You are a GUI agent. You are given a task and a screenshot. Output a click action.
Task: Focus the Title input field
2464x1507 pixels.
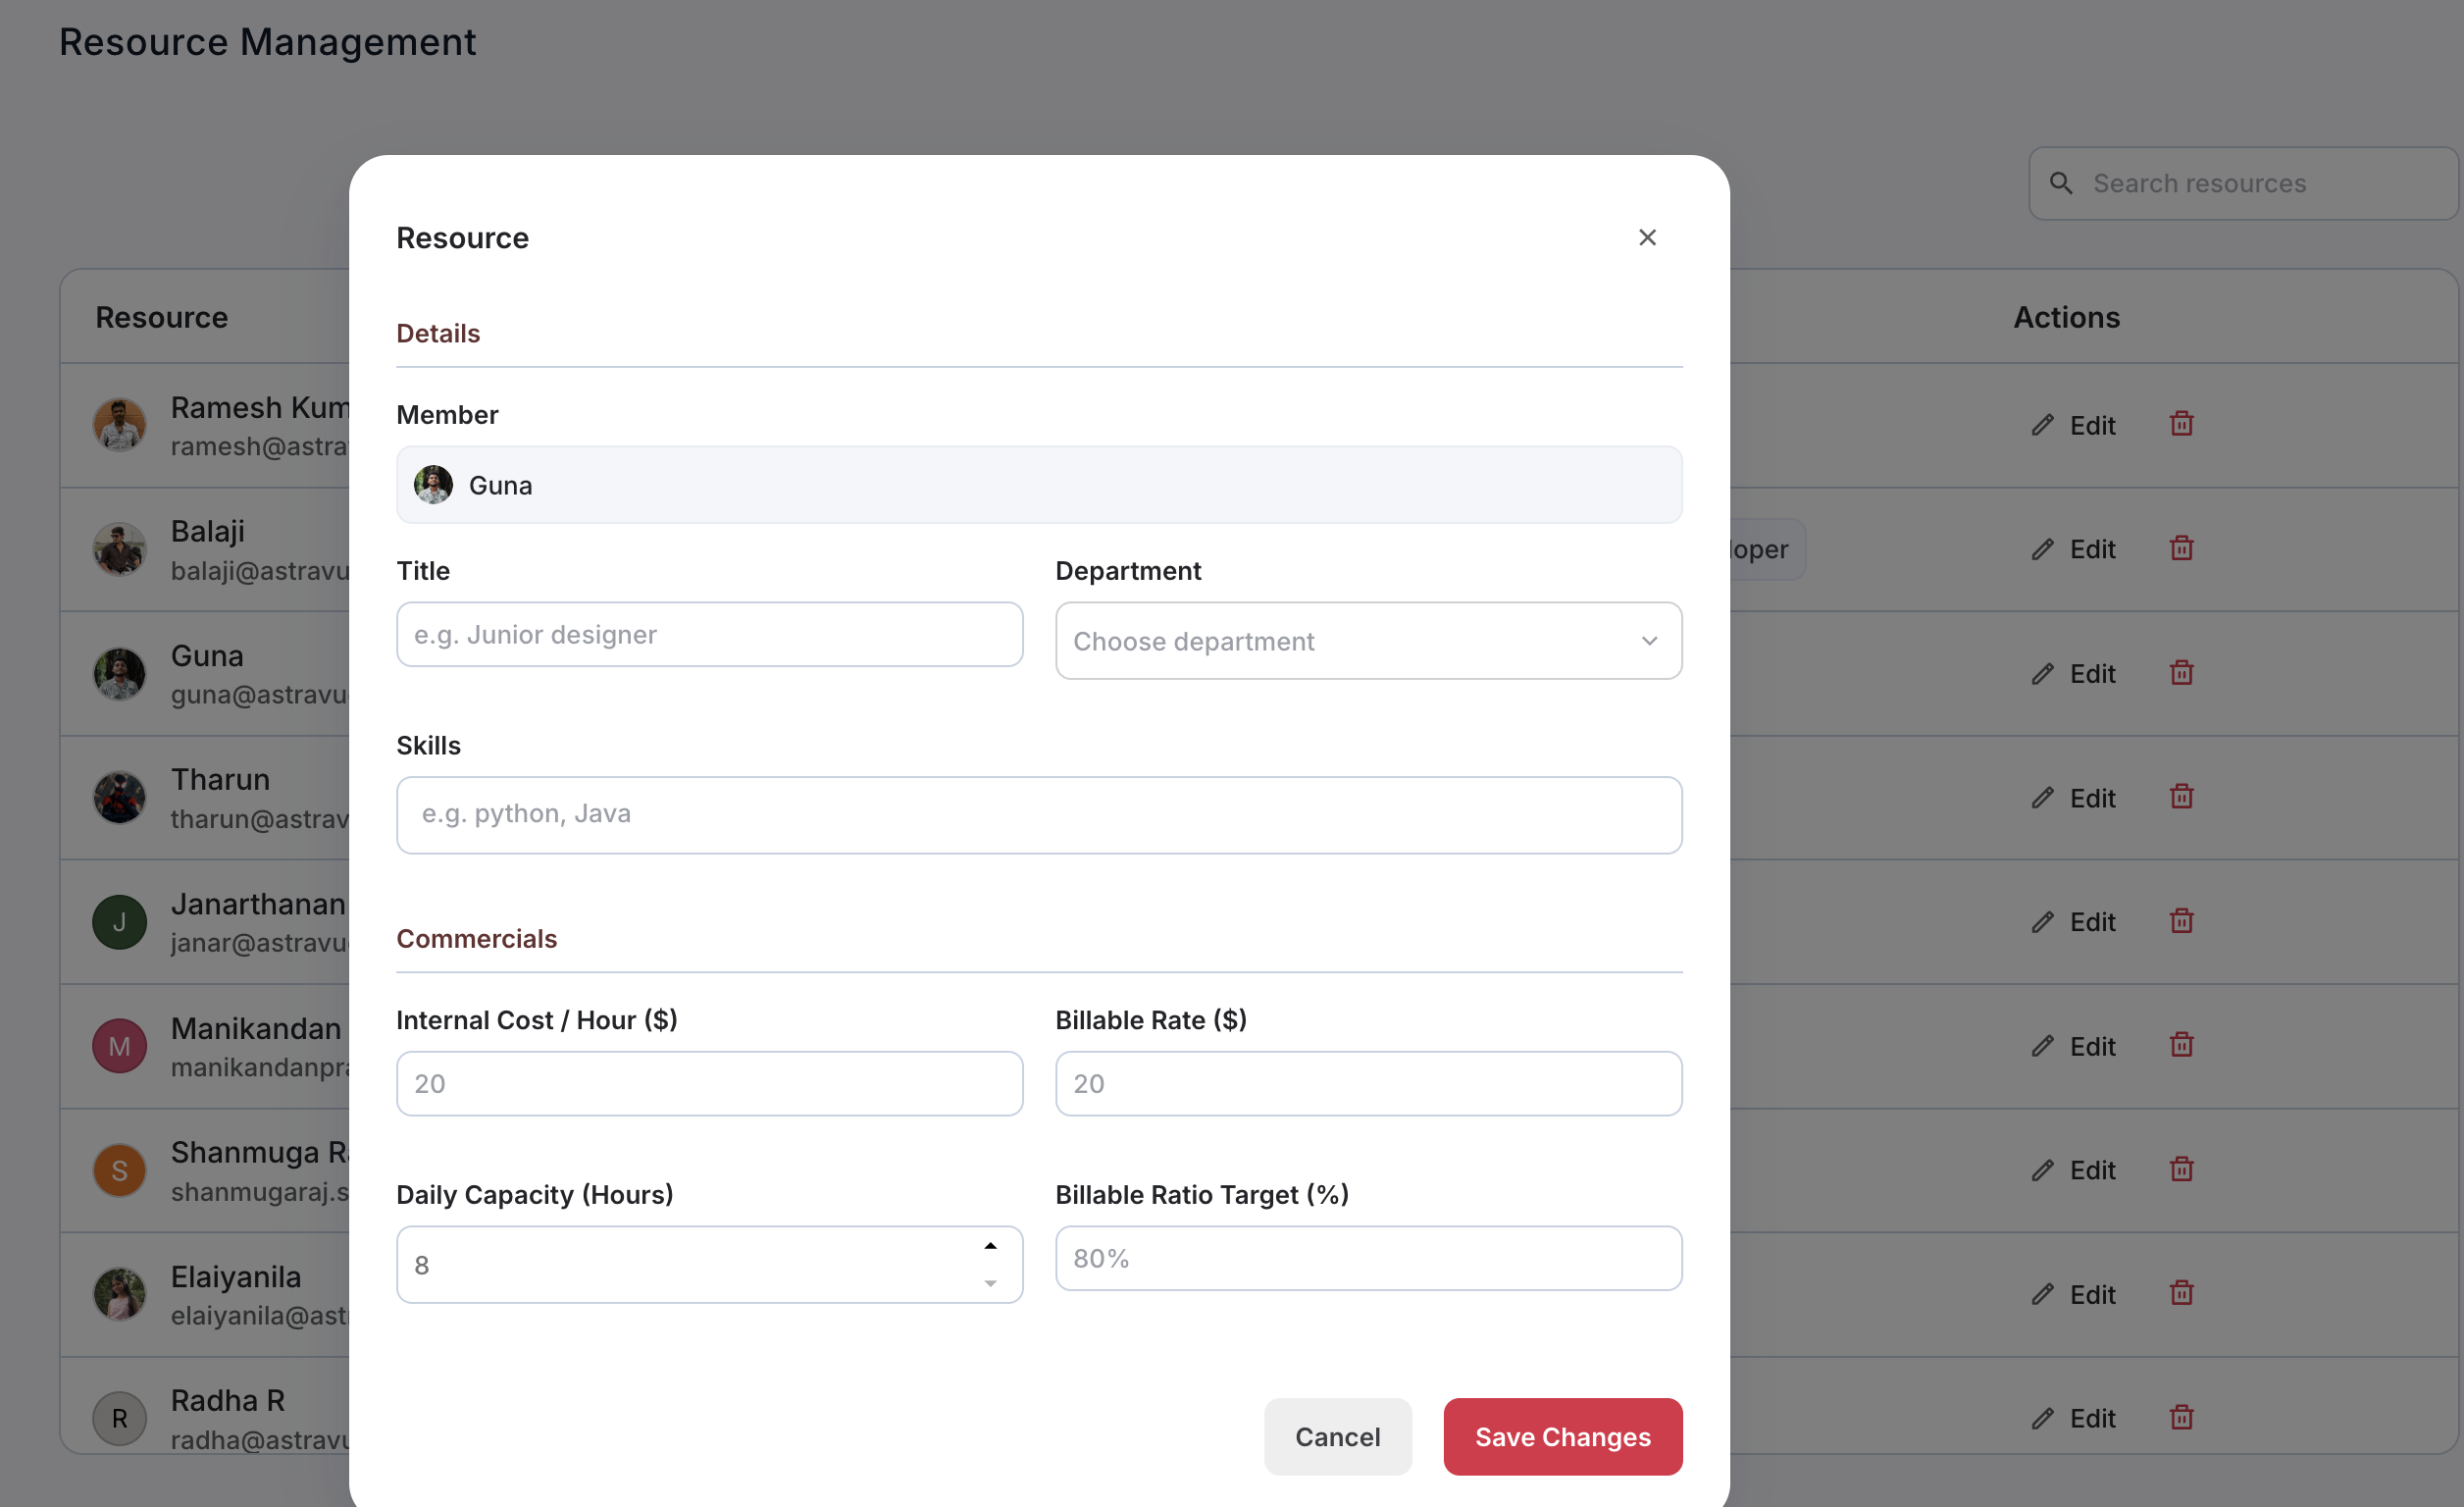[709, 634]
